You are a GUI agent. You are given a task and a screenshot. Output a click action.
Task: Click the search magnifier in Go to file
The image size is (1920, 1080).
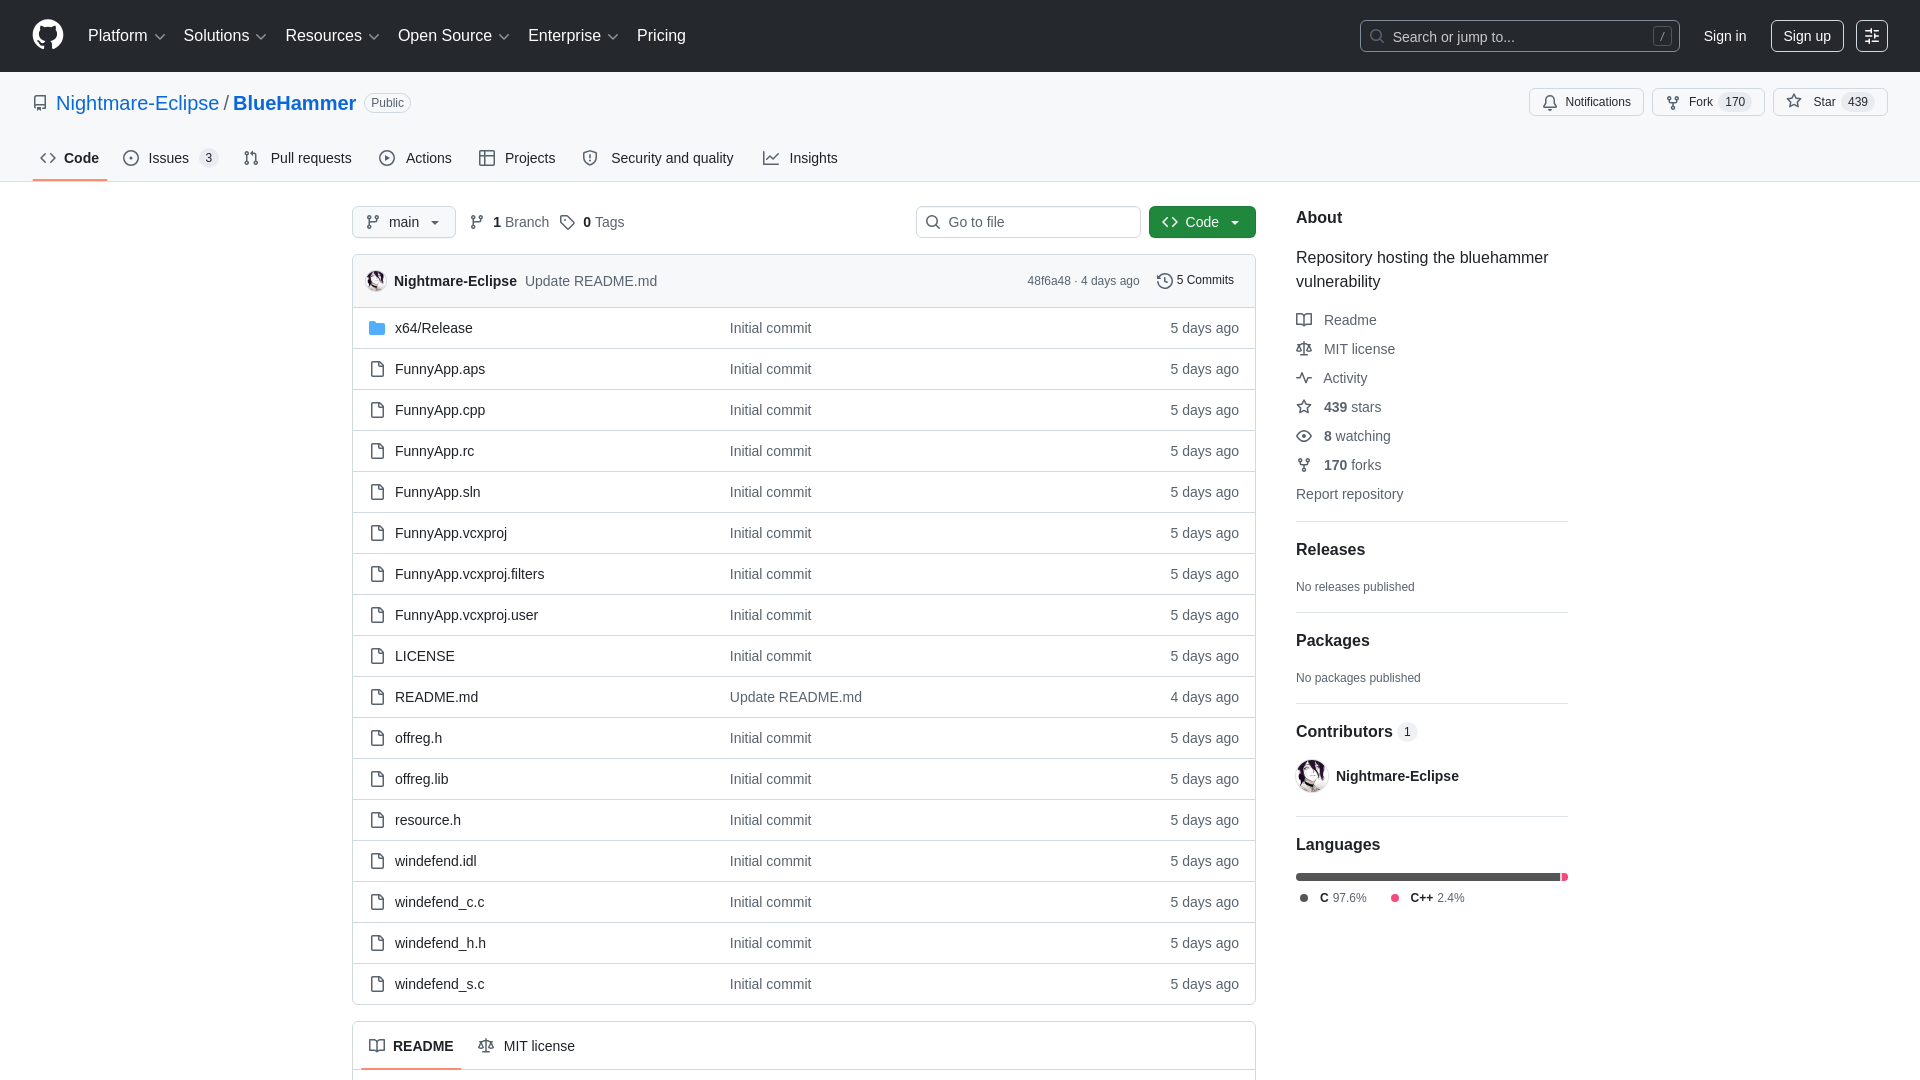[932, 222]
